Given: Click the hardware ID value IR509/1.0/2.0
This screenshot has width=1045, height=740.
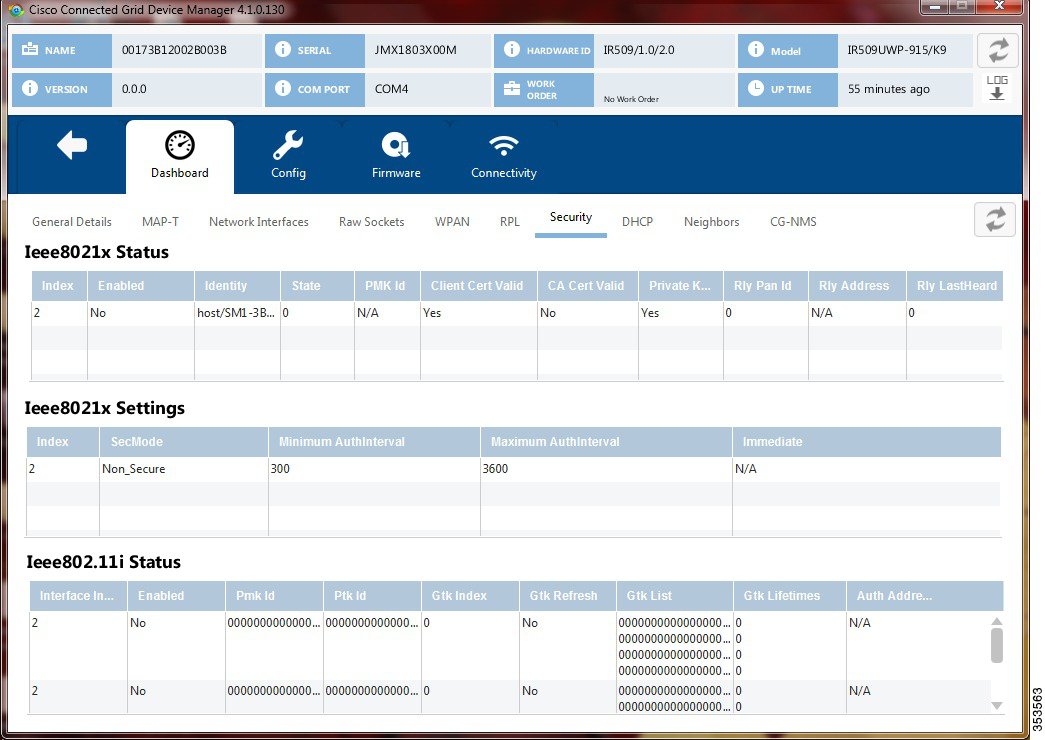Looking at the screenshot, I should tap(638, 50).
